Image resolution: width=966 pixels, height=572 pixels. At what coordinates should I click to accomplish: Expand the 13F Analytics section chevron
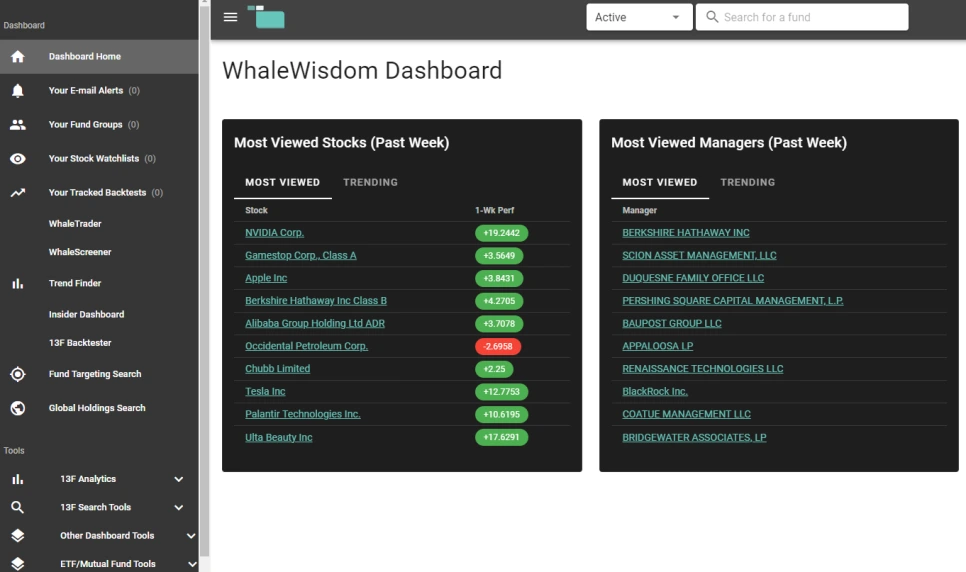(x=179, y=479)
